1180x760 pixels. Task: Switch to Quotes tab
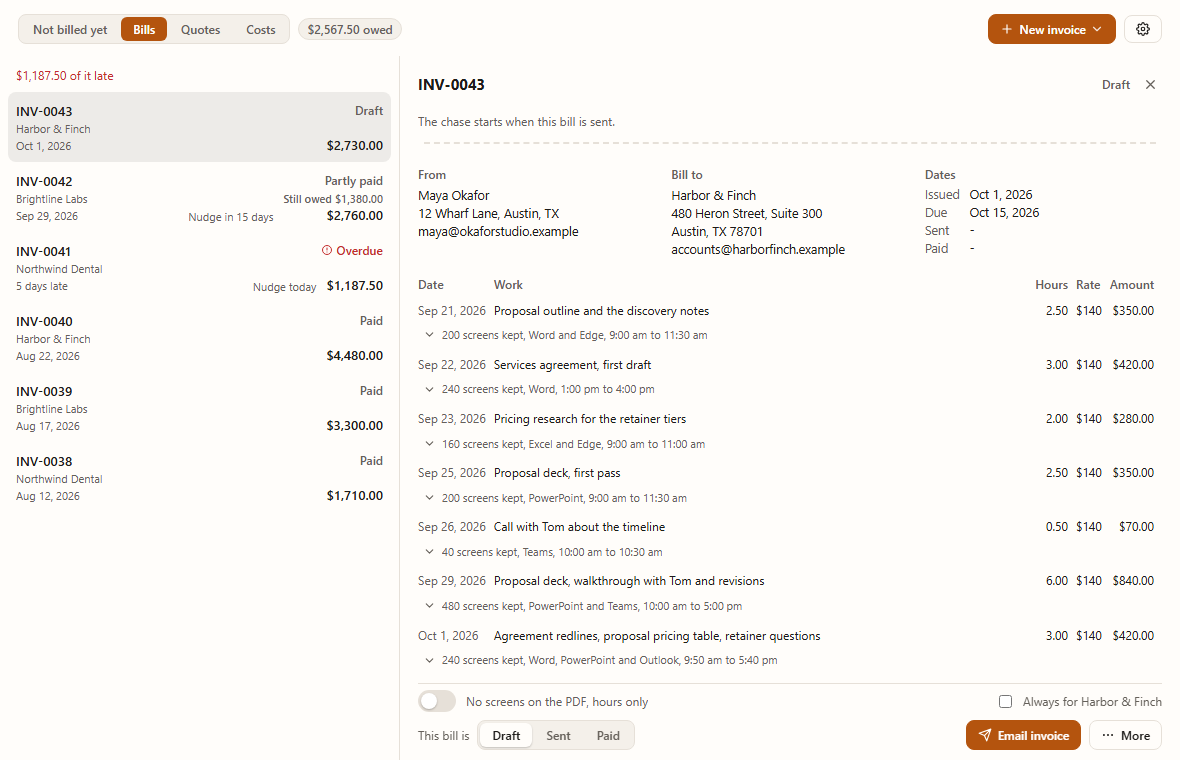(200, 29)
